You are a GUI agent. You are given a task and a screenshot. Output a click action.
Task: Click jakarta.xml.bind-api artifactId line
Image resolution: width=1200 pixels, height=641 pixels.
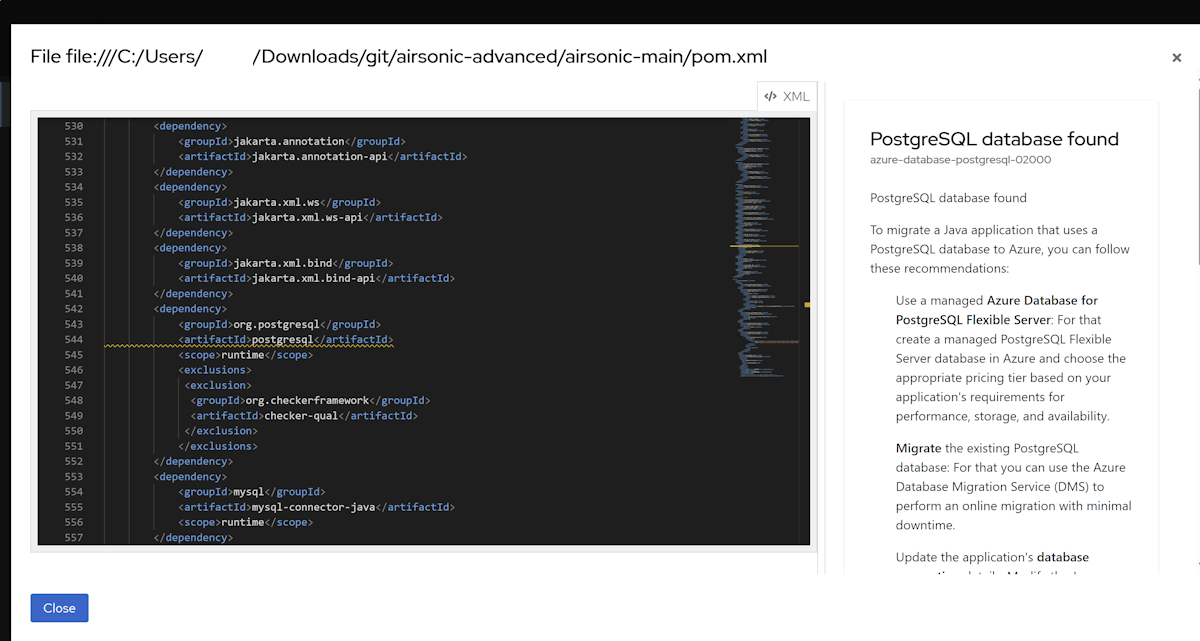click(317, 279)
